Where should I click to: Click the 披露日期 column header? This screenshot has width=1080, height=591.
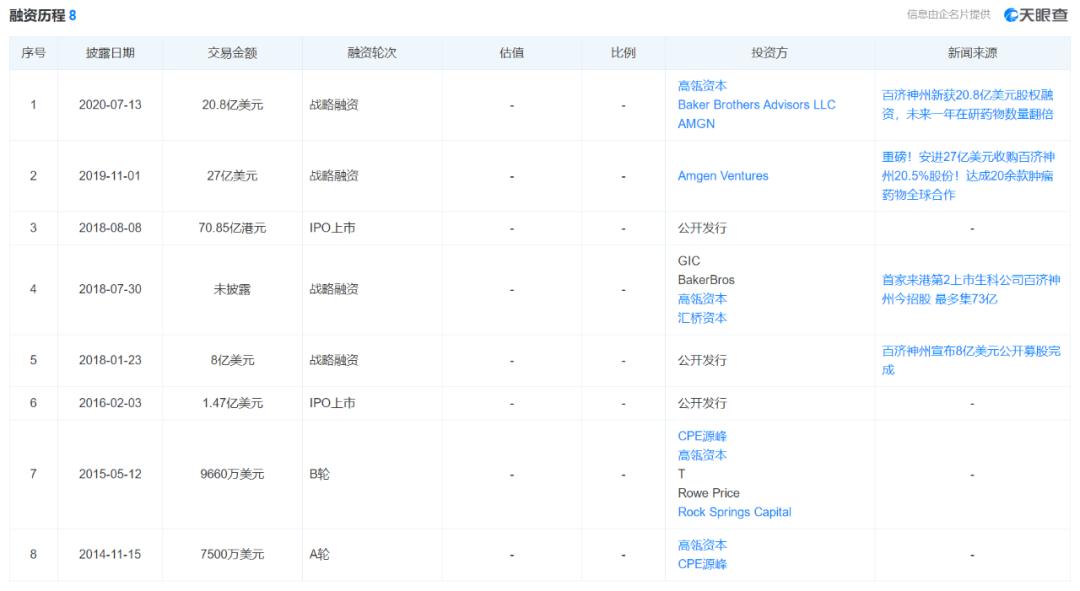click(x=110, y=53)
